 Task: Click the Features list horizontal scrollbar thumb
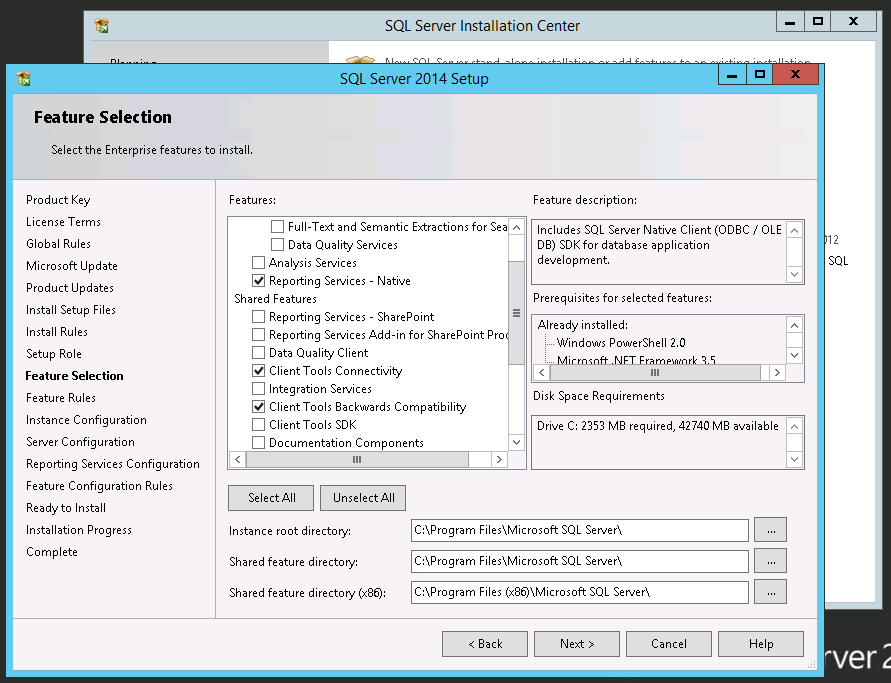(357, 459)
